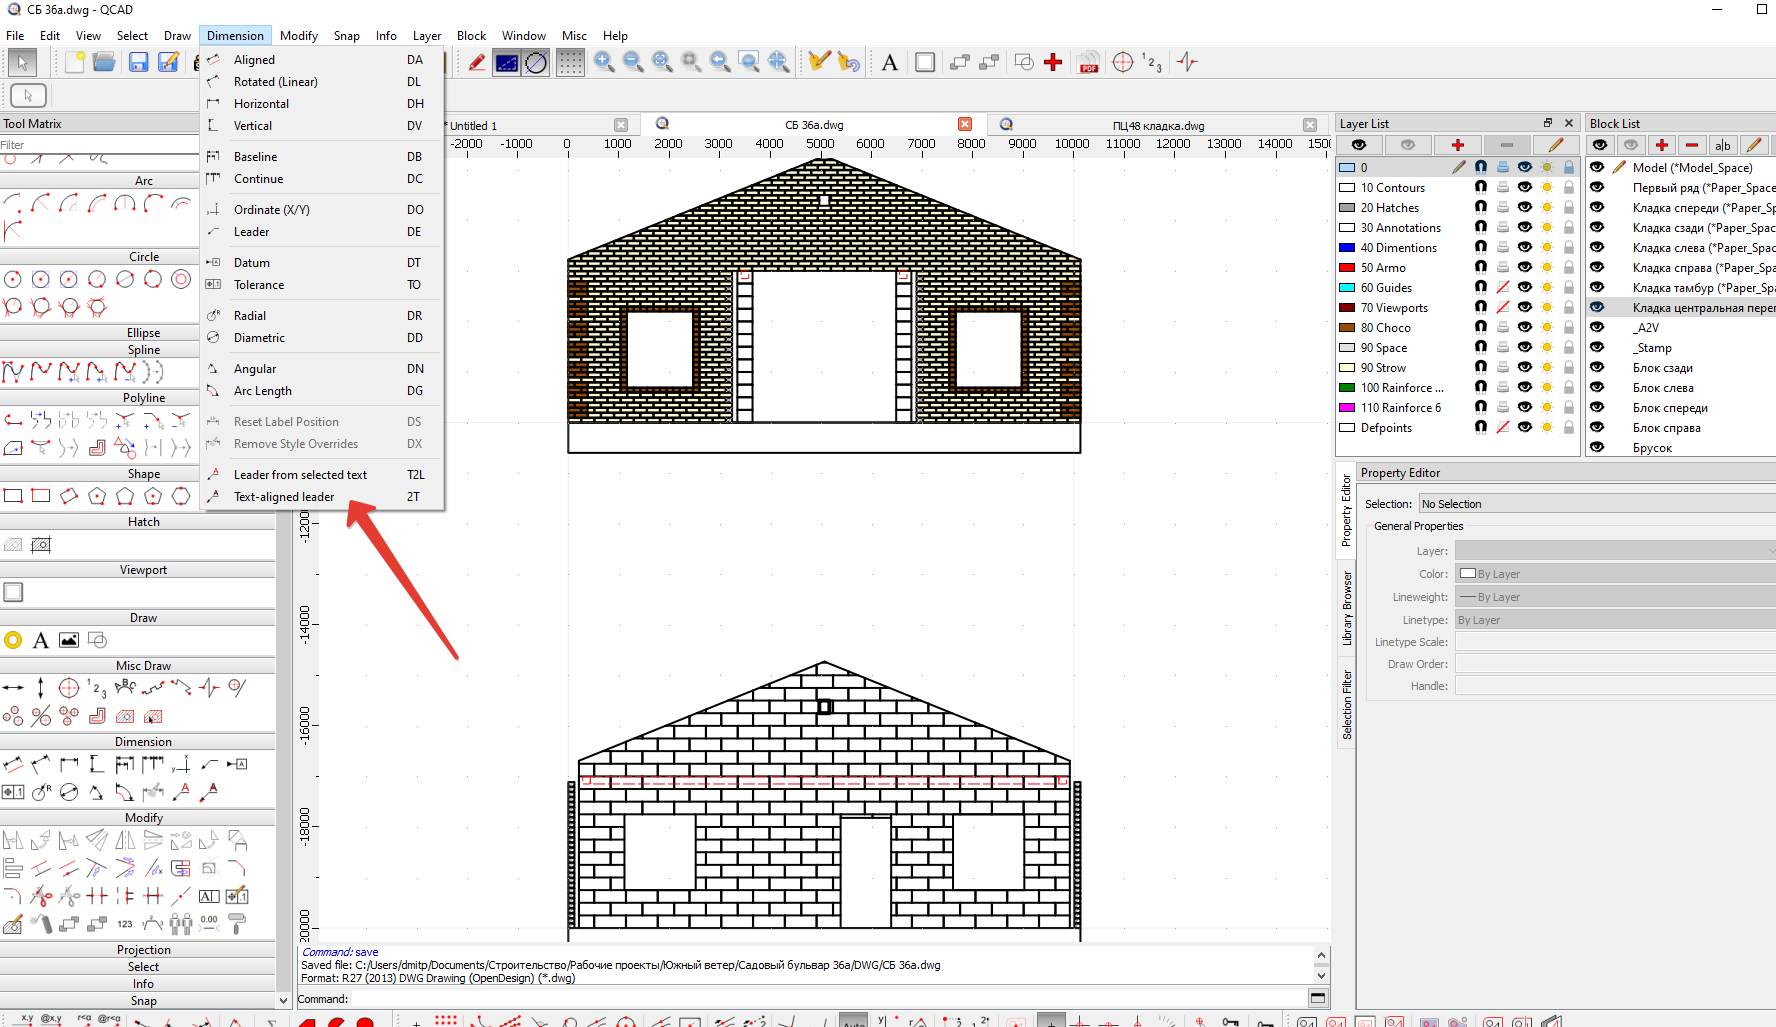Click the Open file folder icon
The height and width of the screenshot is (1027, 1776).
[x=104, y=62]
